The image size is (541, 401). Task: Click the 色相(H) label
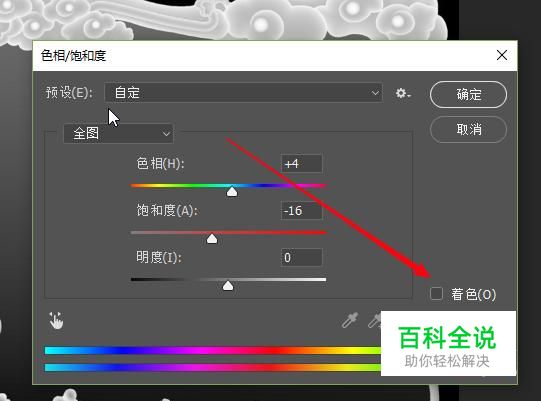[x=160, y=163]
